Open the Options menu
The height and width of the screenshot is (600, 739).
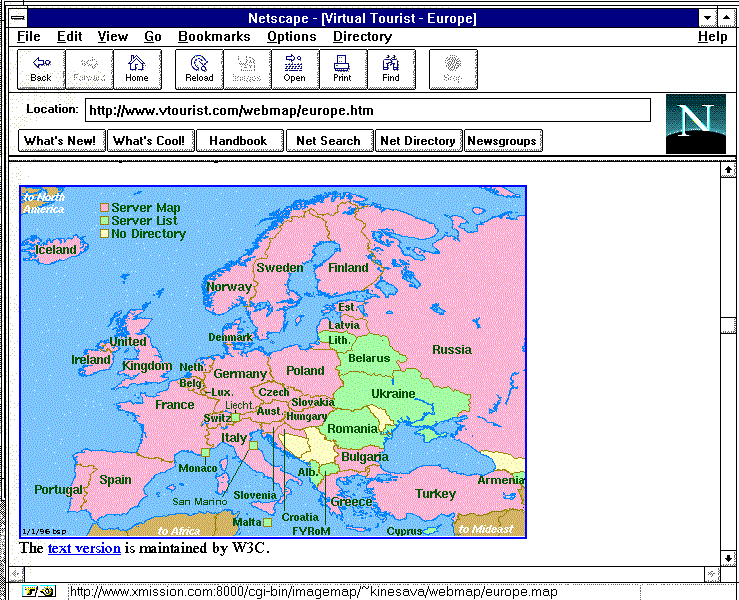click(x=291, y=36)
